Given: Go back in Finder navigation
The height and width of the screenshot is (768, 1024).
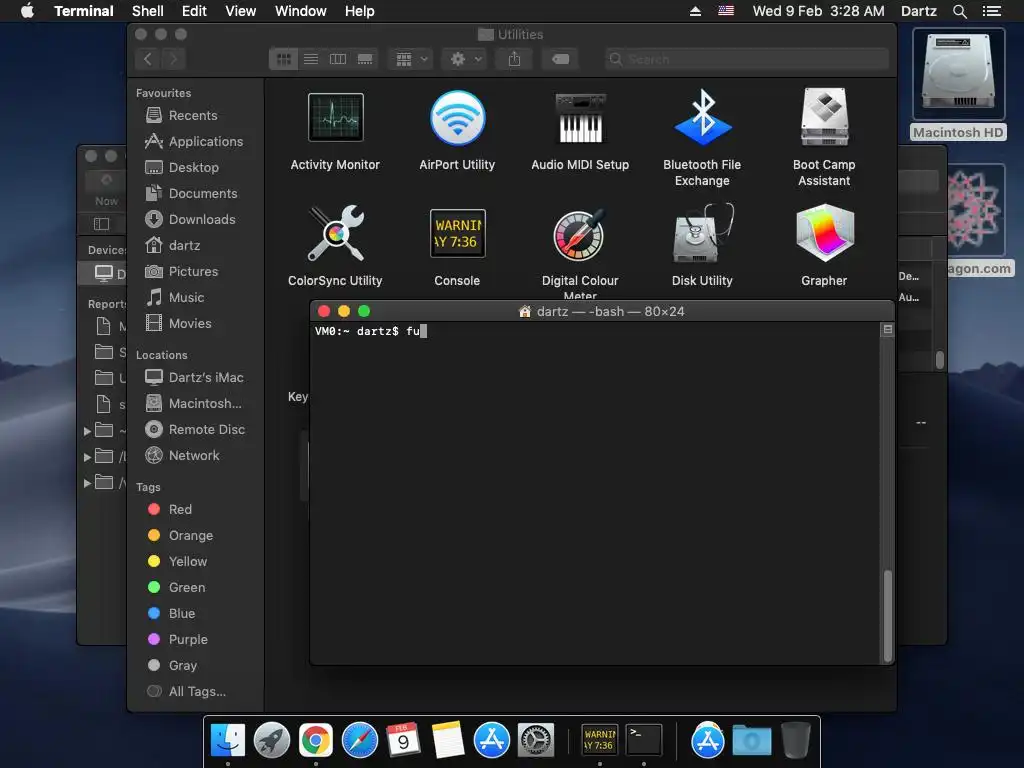Looking at the screenshot, I should pyautogui.click(x=148, y=59).
